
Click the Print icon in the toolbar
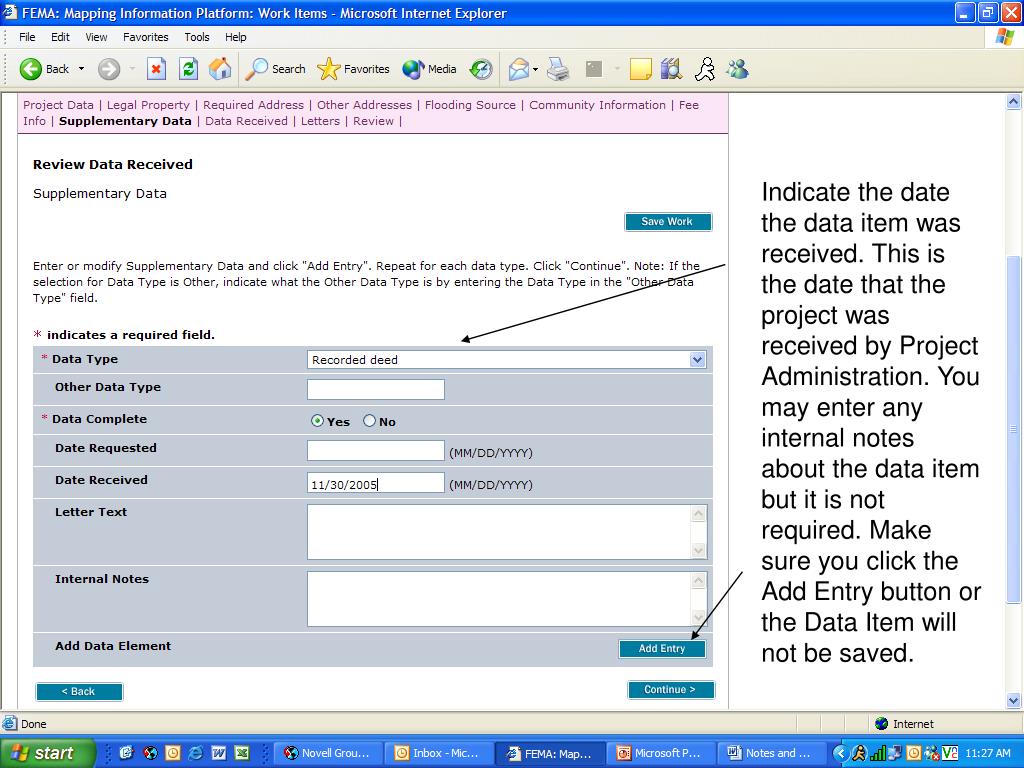coord(558,69)
